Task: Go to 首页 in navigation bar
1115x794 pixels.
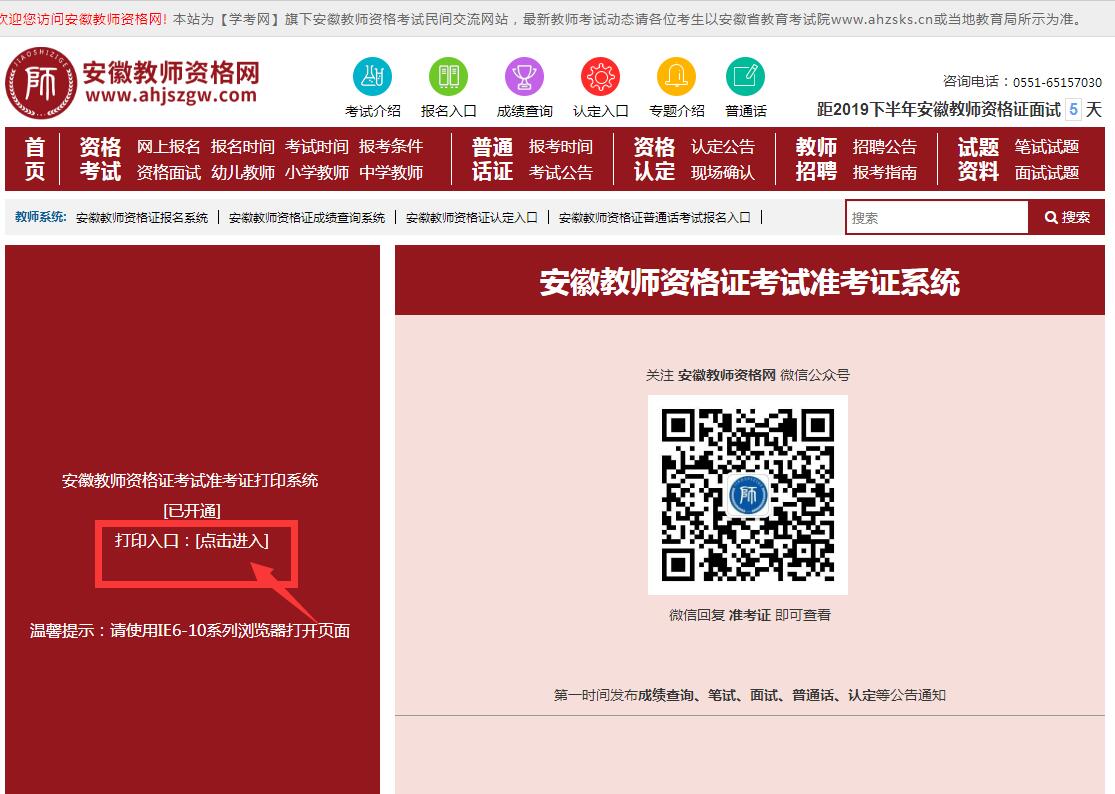Action: (x=34, y=159)
